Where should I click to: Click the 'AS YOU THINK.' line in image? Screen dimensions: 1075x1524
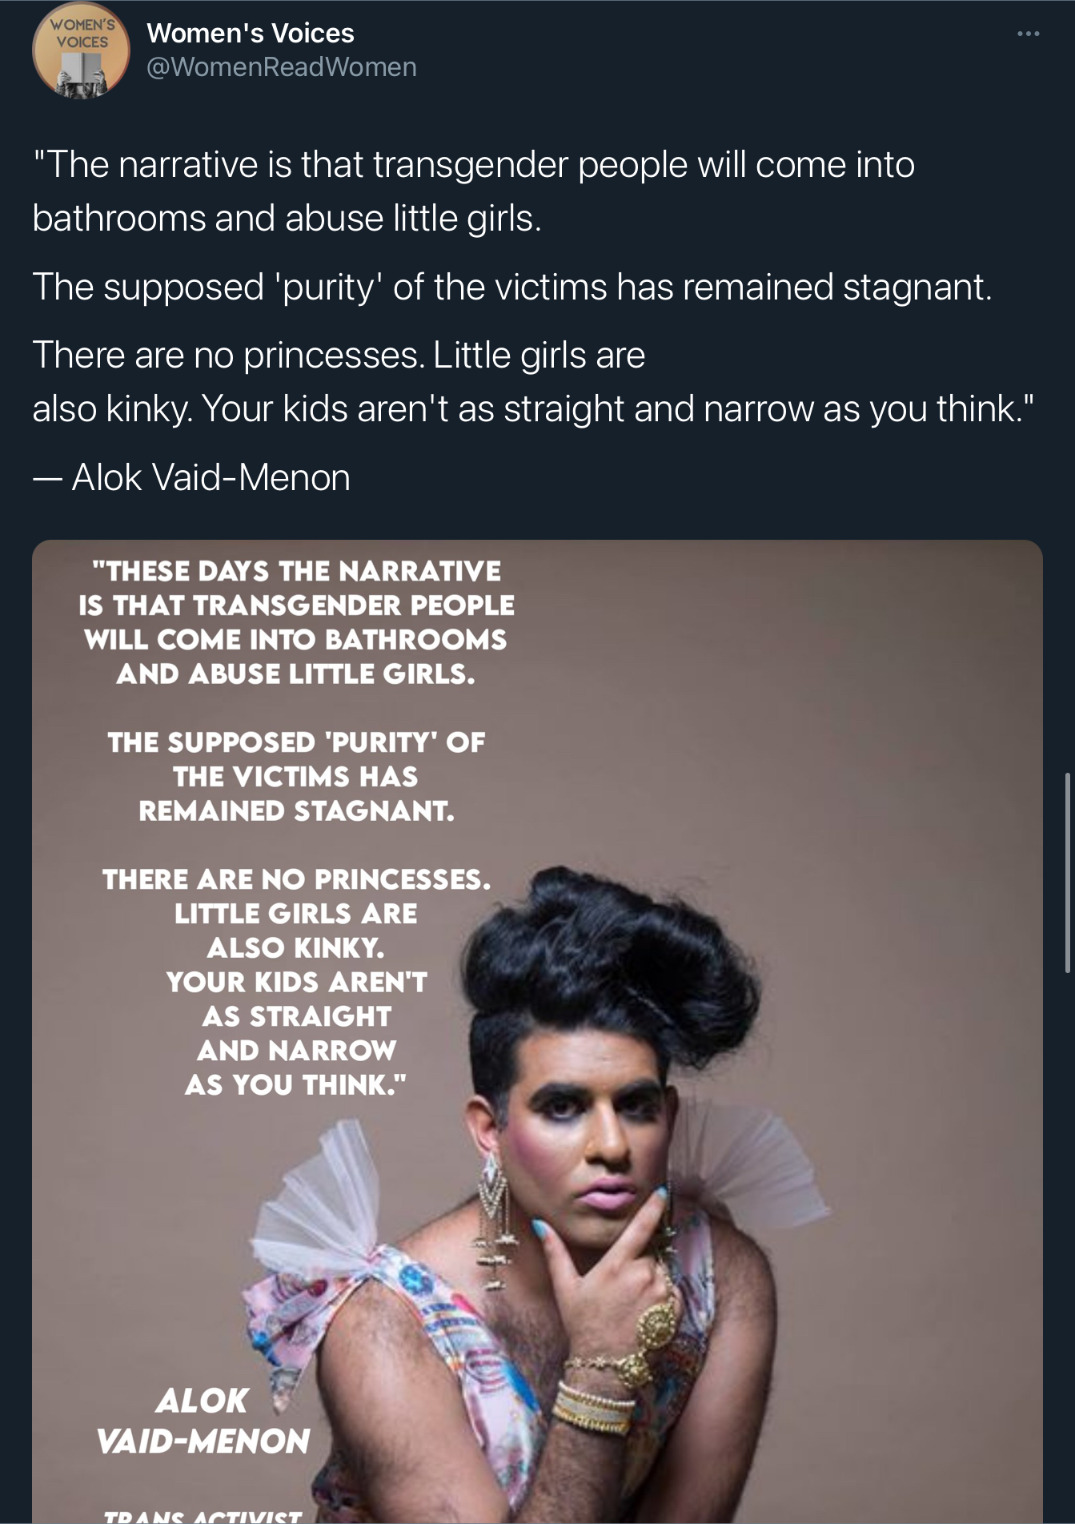(296, 1085)
